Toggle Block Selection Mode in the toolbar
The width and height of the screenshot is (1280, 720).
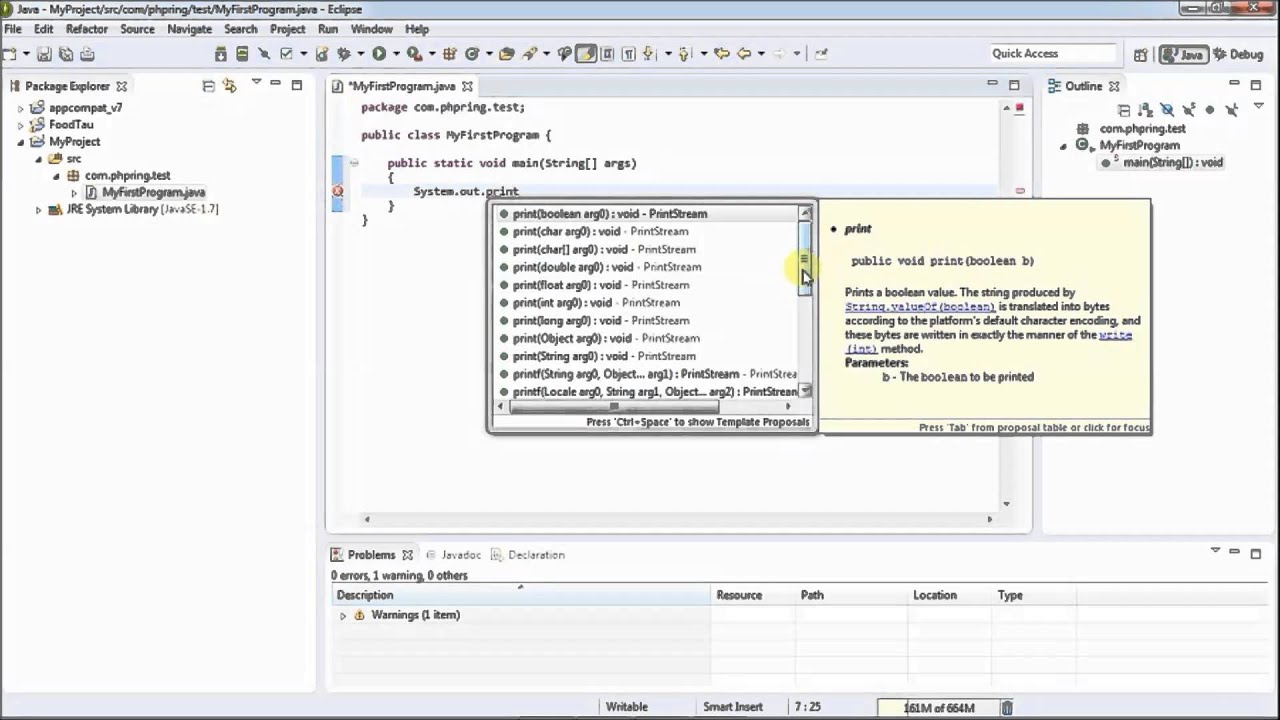tap(607, 54)
